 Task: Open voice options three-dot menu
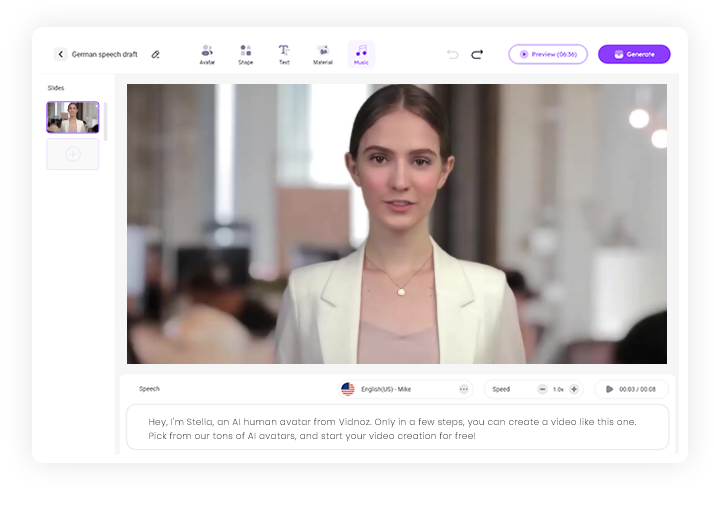(464, 389)
